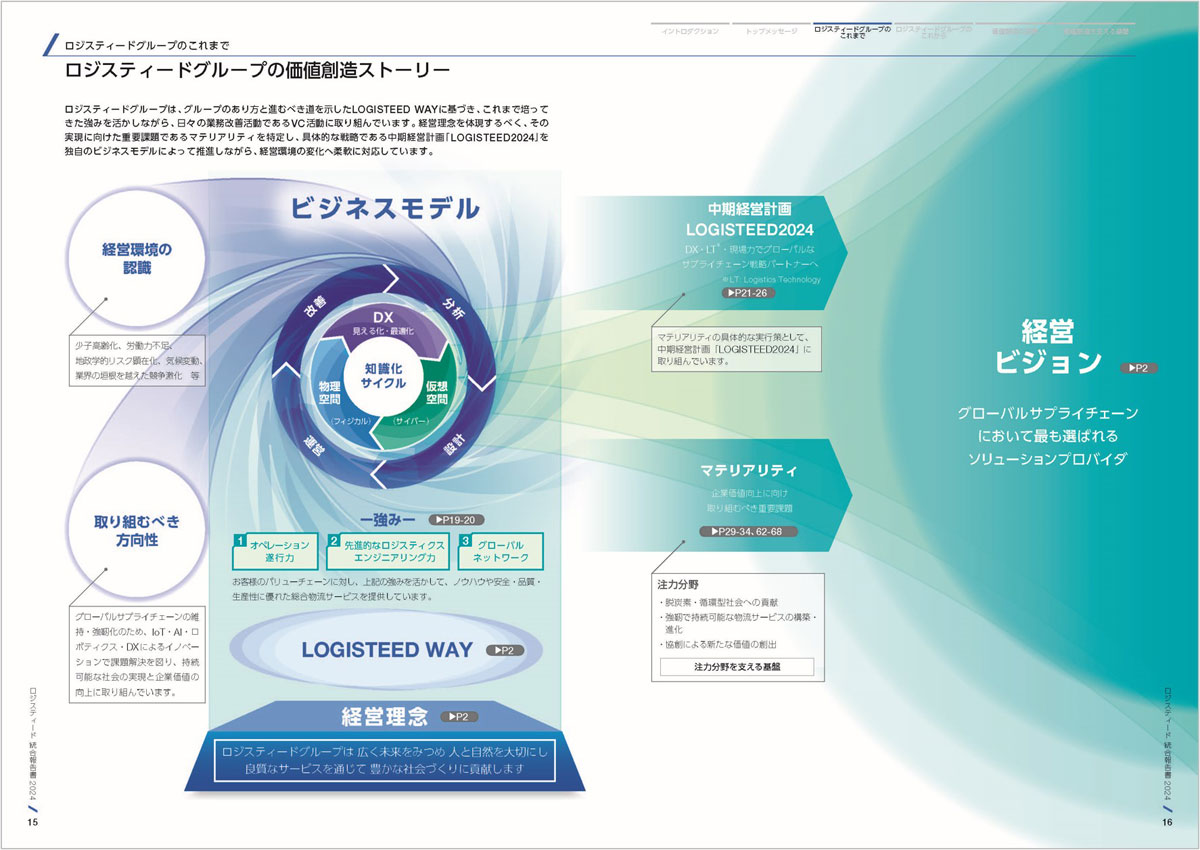Go to the ロジスティードグループのこれから tab
The height and width of the screenshot is (850, 1200).
(x=933, y=33)
